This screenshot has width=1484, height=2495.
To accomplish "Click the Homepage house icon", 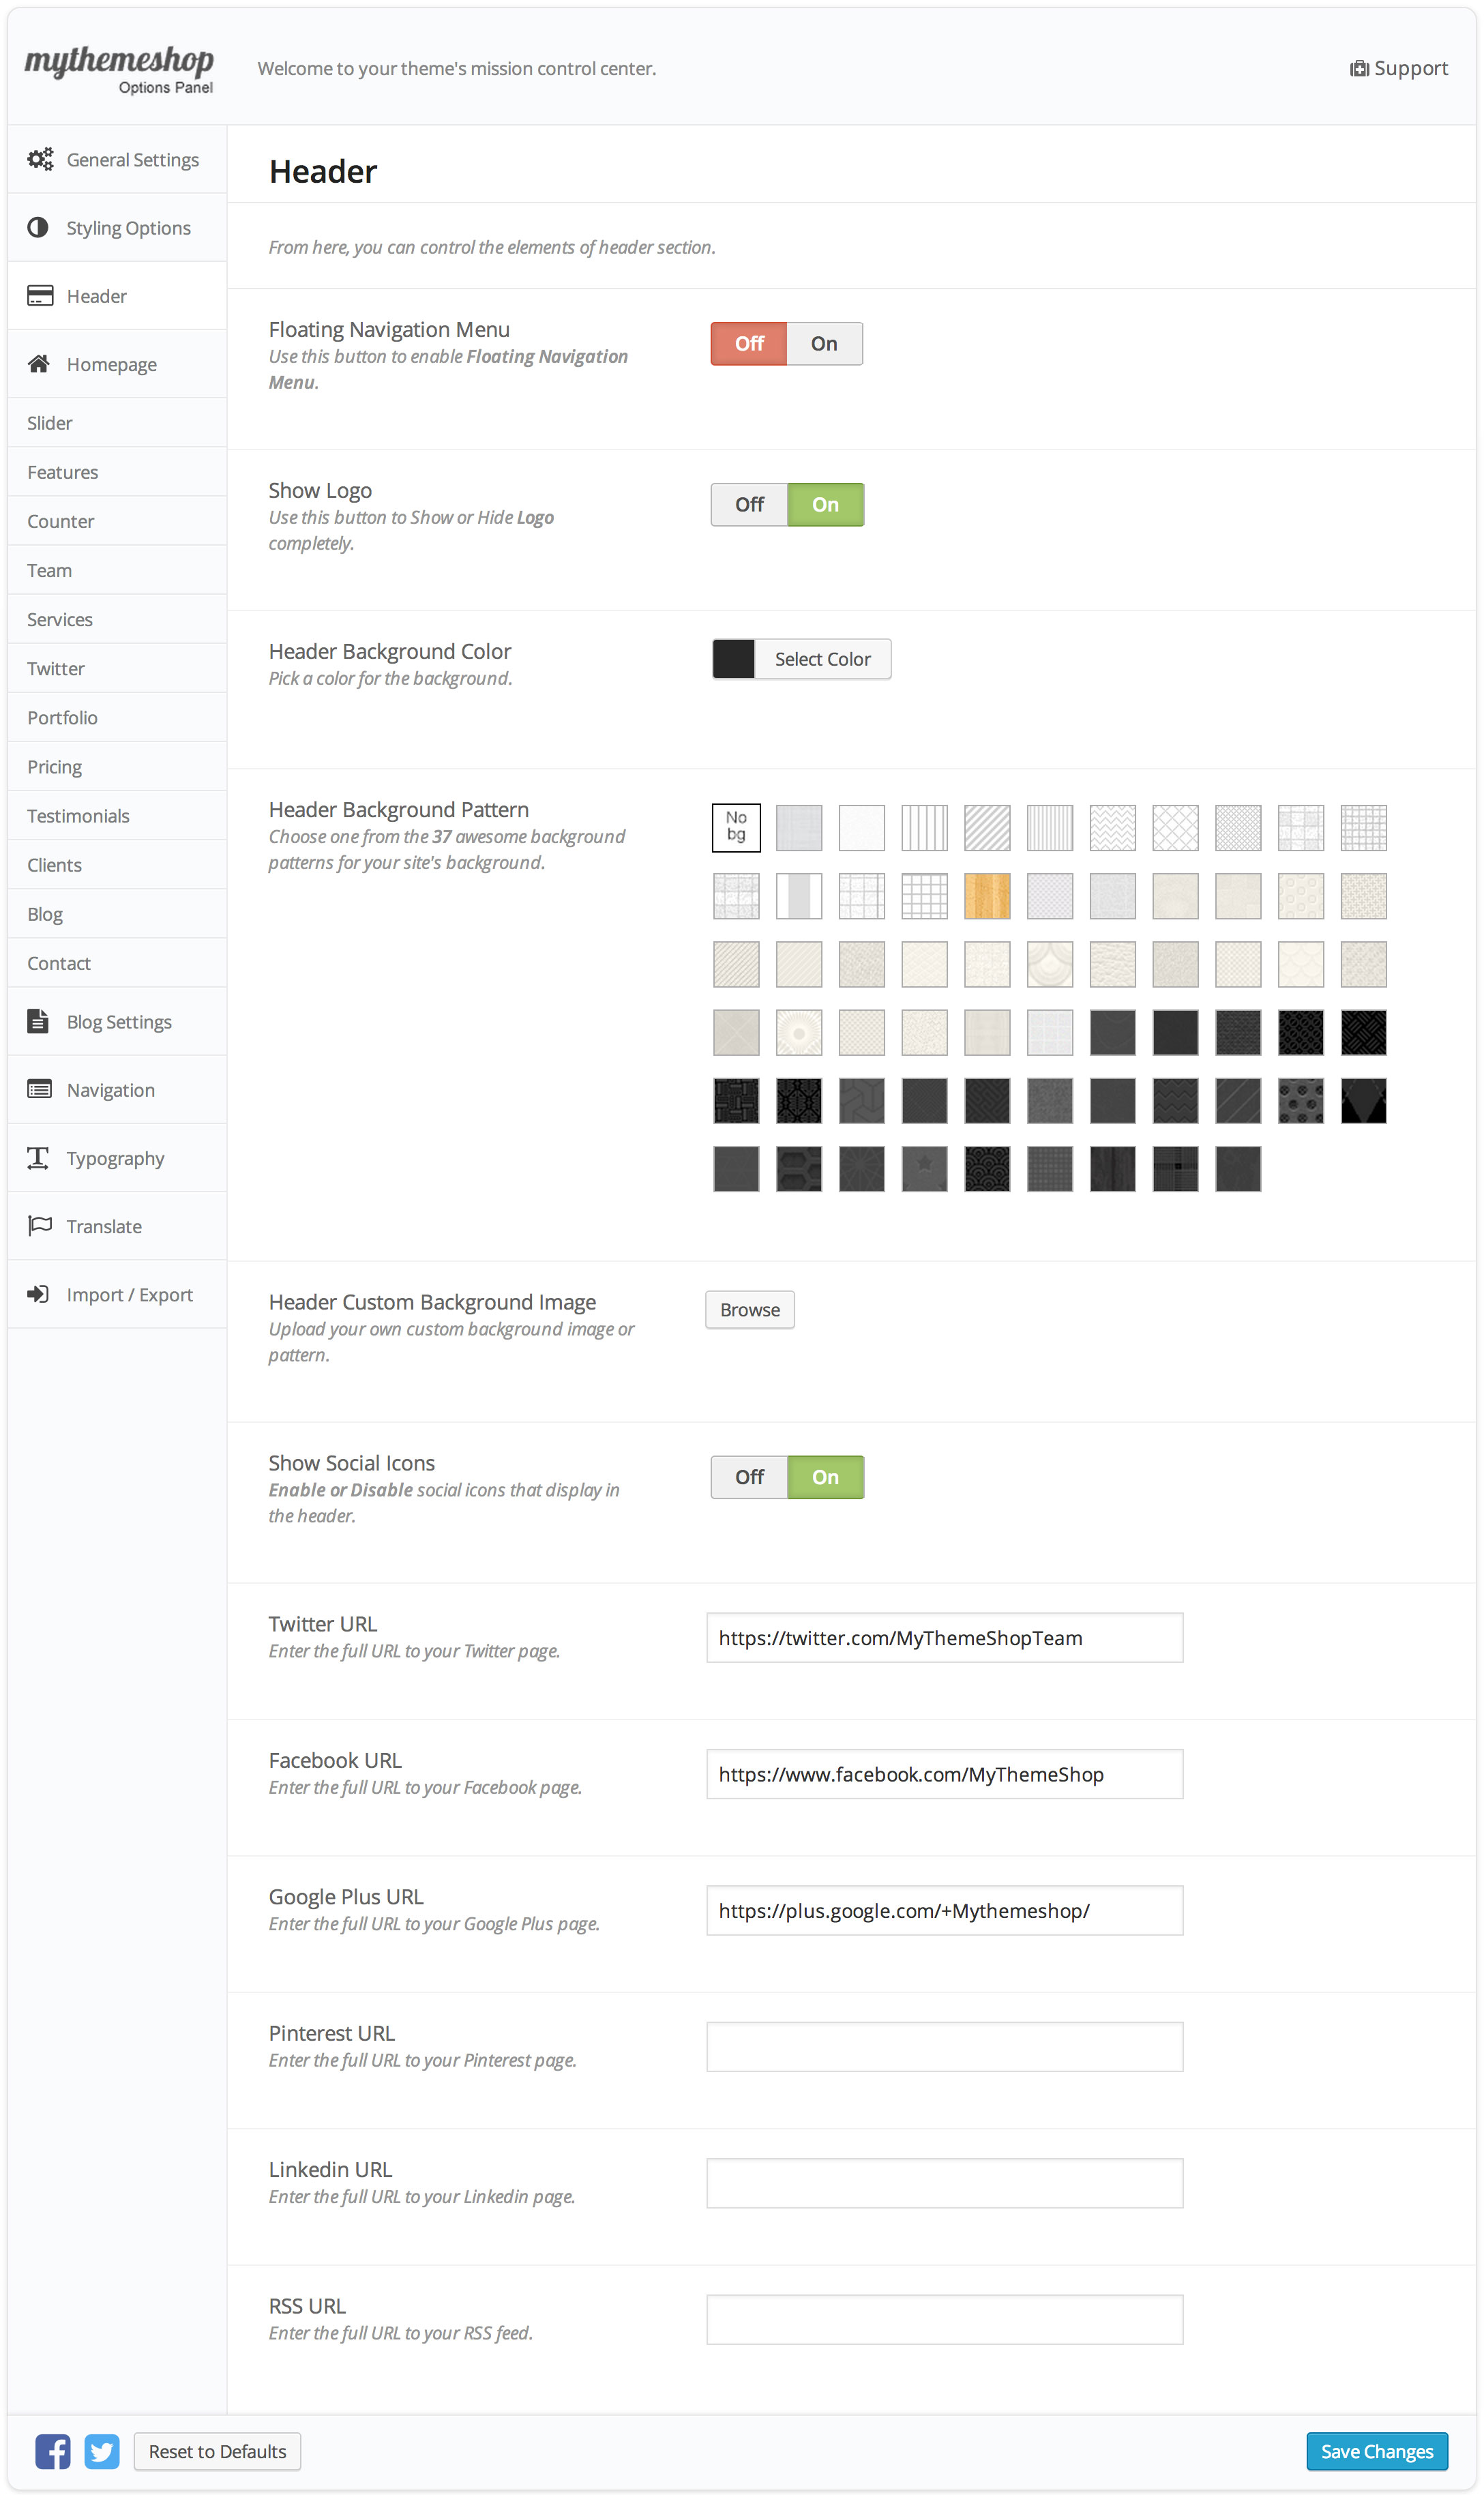I will click(x=39, y=363).
